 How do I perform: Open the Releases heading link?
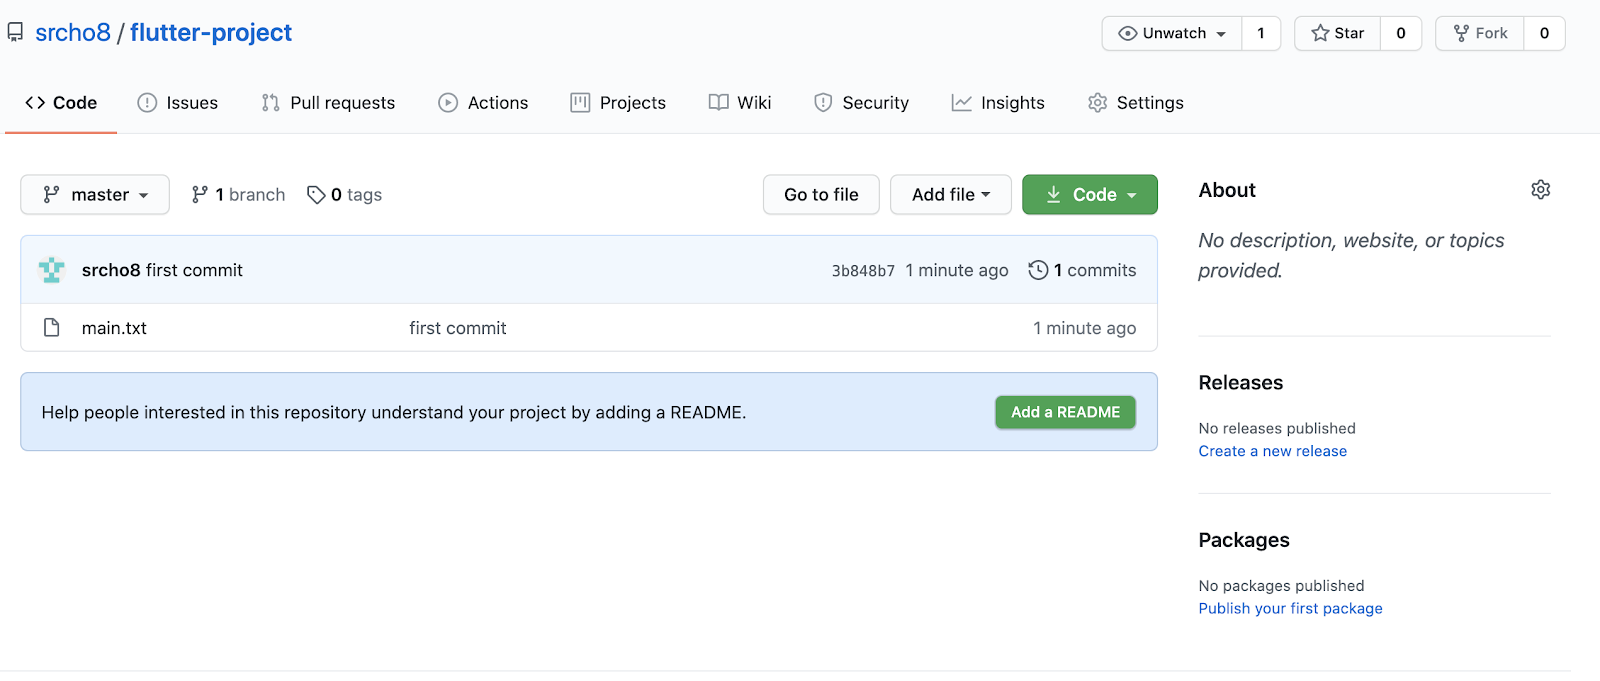point(1241,383)
